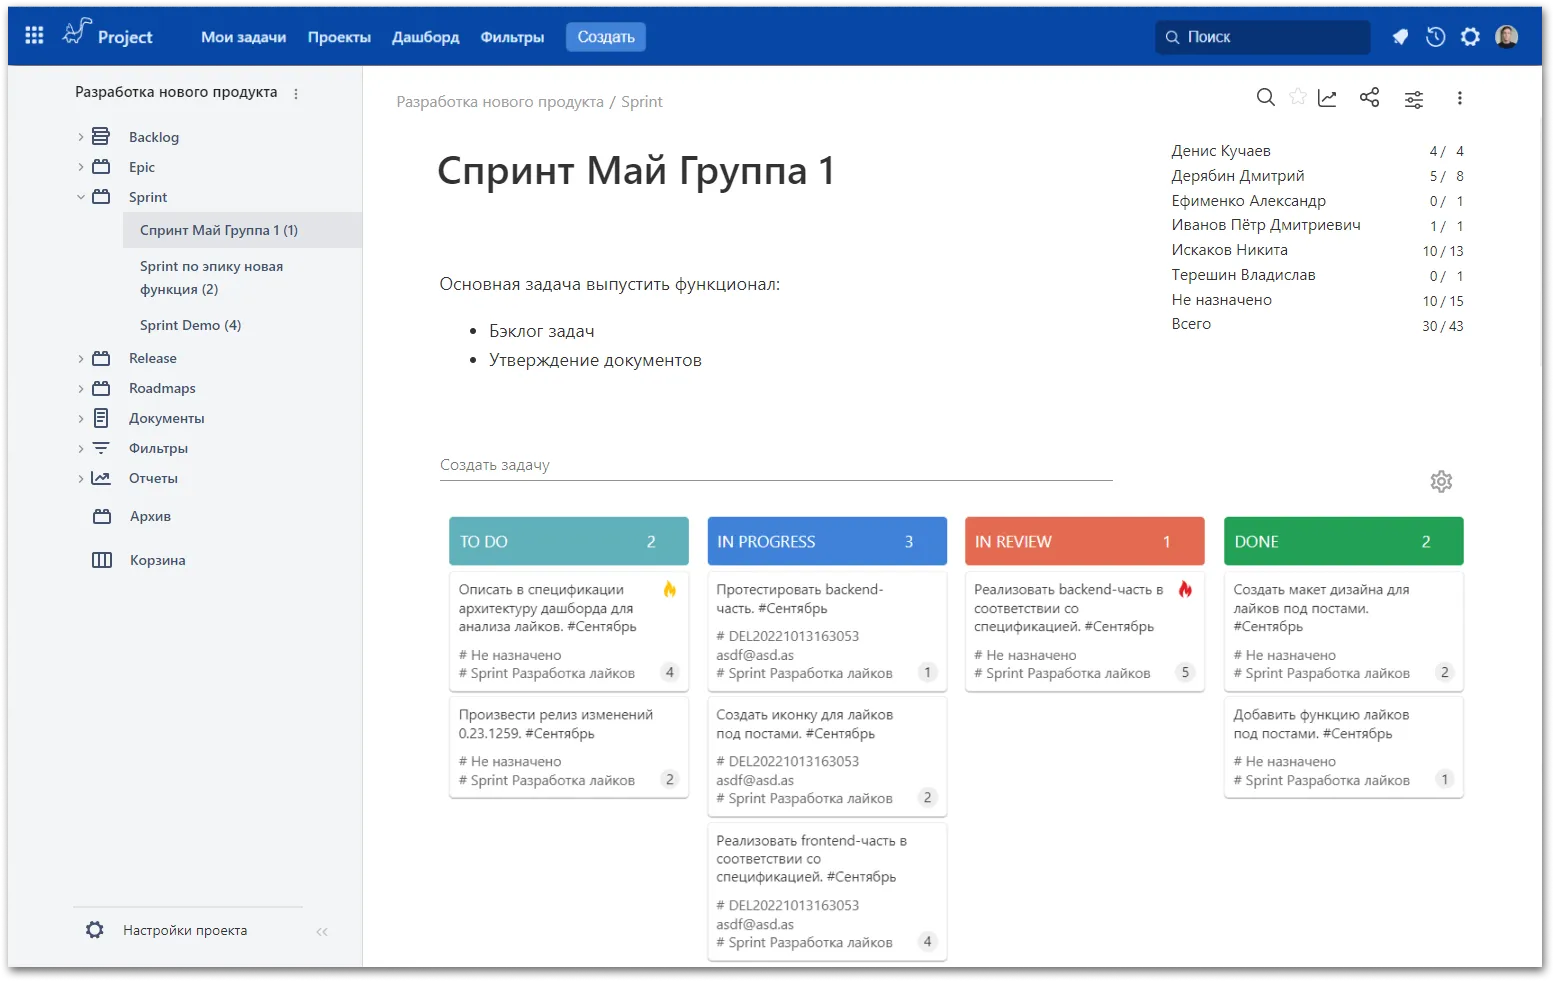Collapse the sidebar with double chevron

[x=322, y=932]
